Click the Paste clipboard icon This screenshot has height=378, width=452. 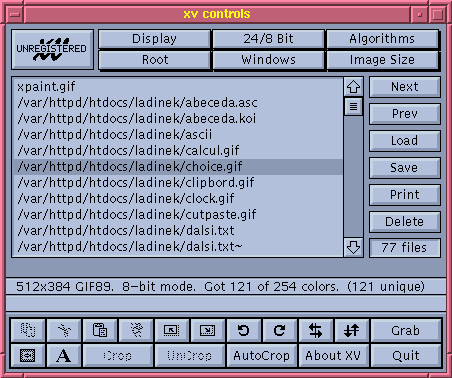tap(100, 330)
